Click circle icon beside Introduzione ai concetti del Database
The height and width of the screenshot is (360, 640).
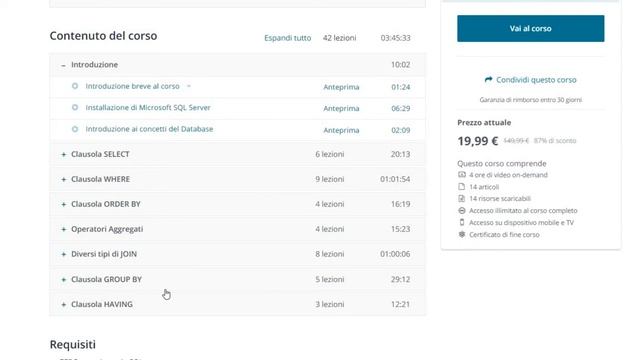[75, 129]
